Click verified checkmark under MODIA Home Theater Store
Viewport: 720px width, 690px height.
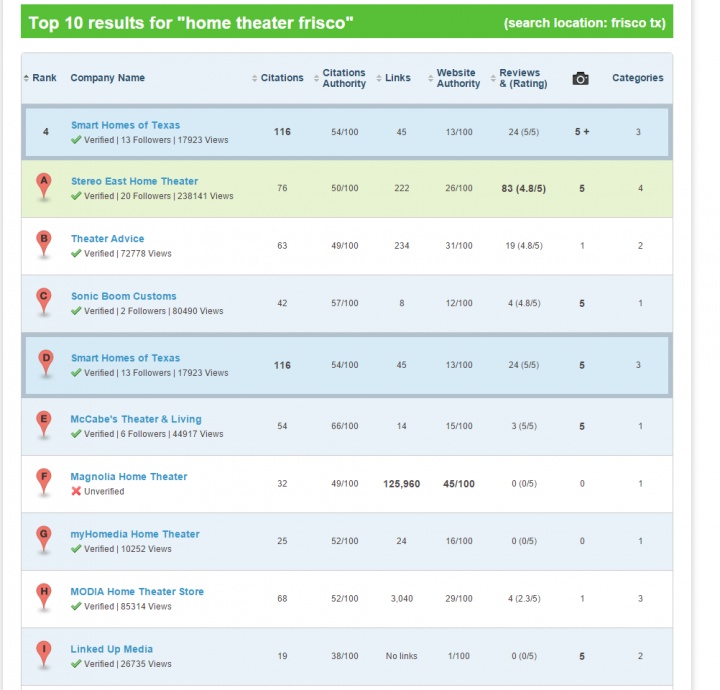tap(76, 606)
